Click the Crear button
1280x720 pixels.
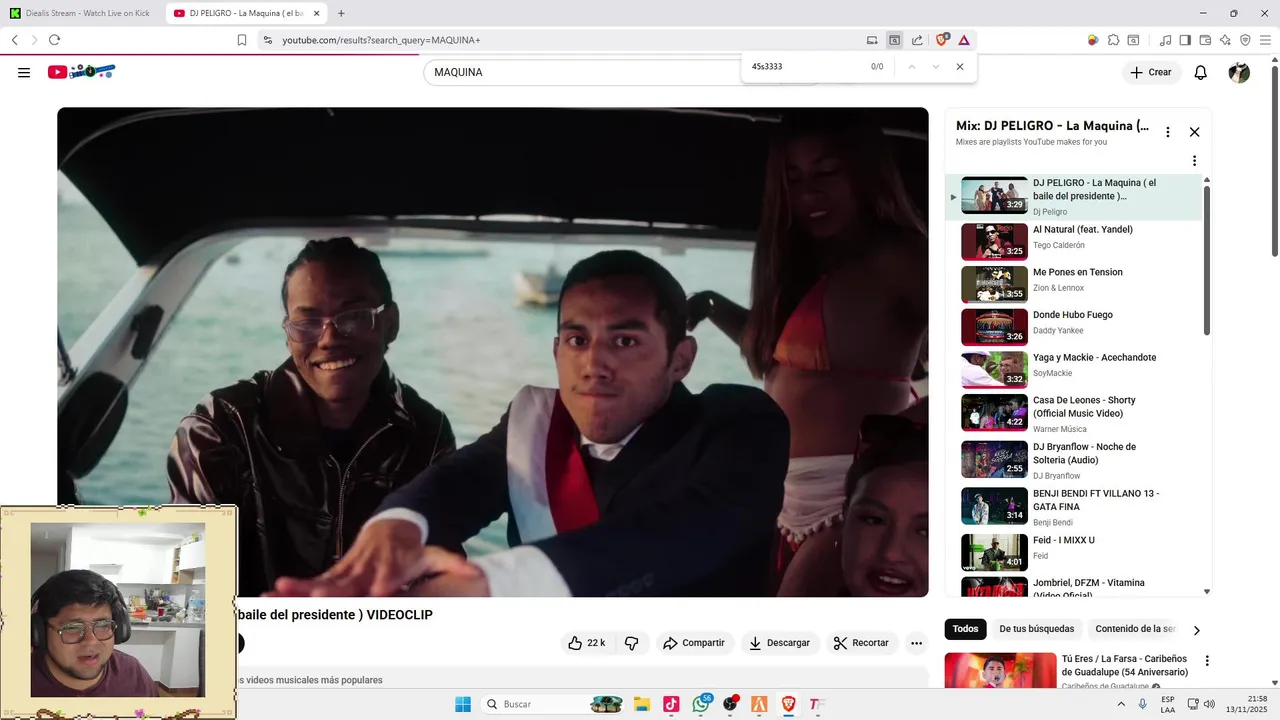click(1151, 72)
